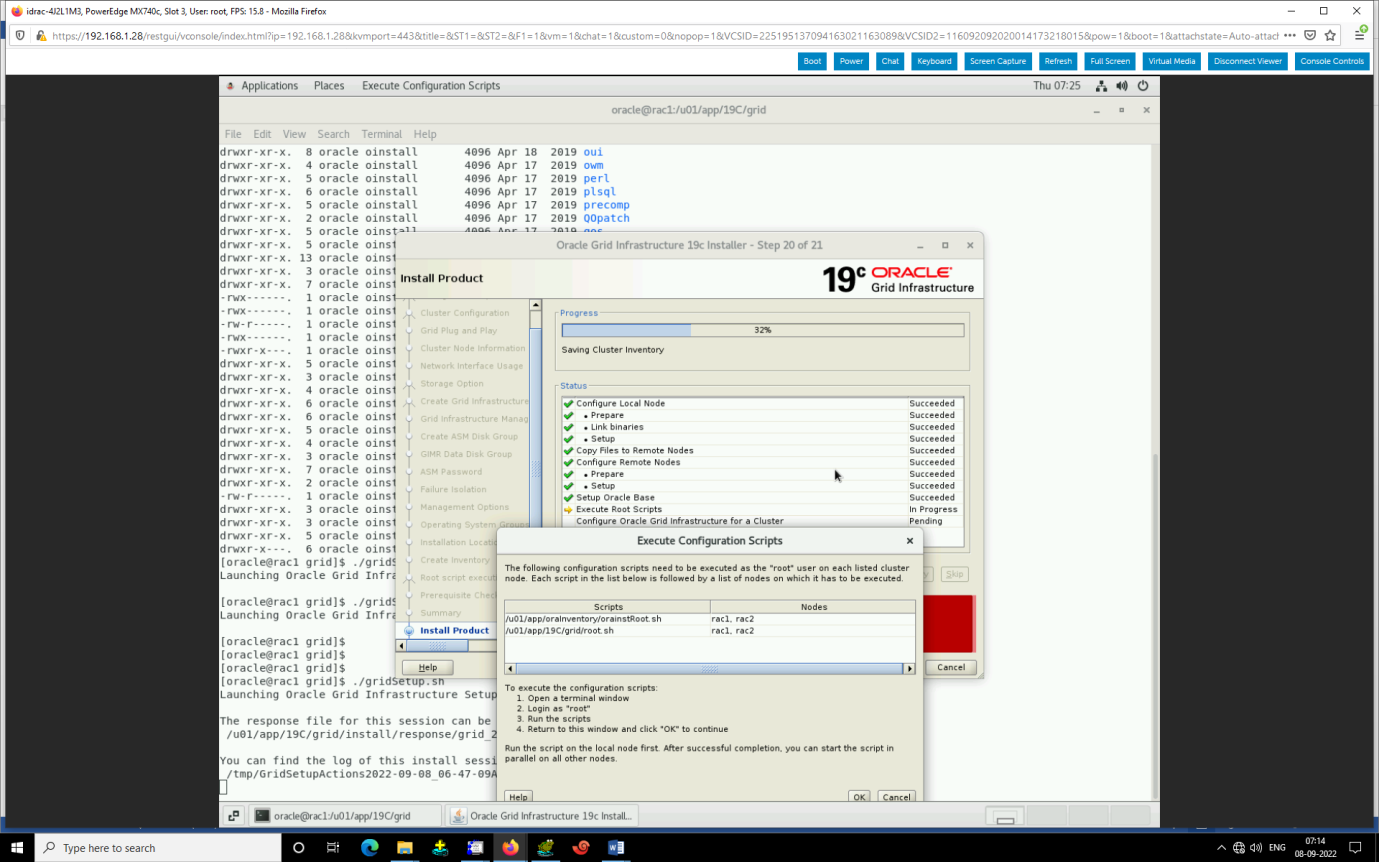Open the GNOME Places menu

point(329,86)
